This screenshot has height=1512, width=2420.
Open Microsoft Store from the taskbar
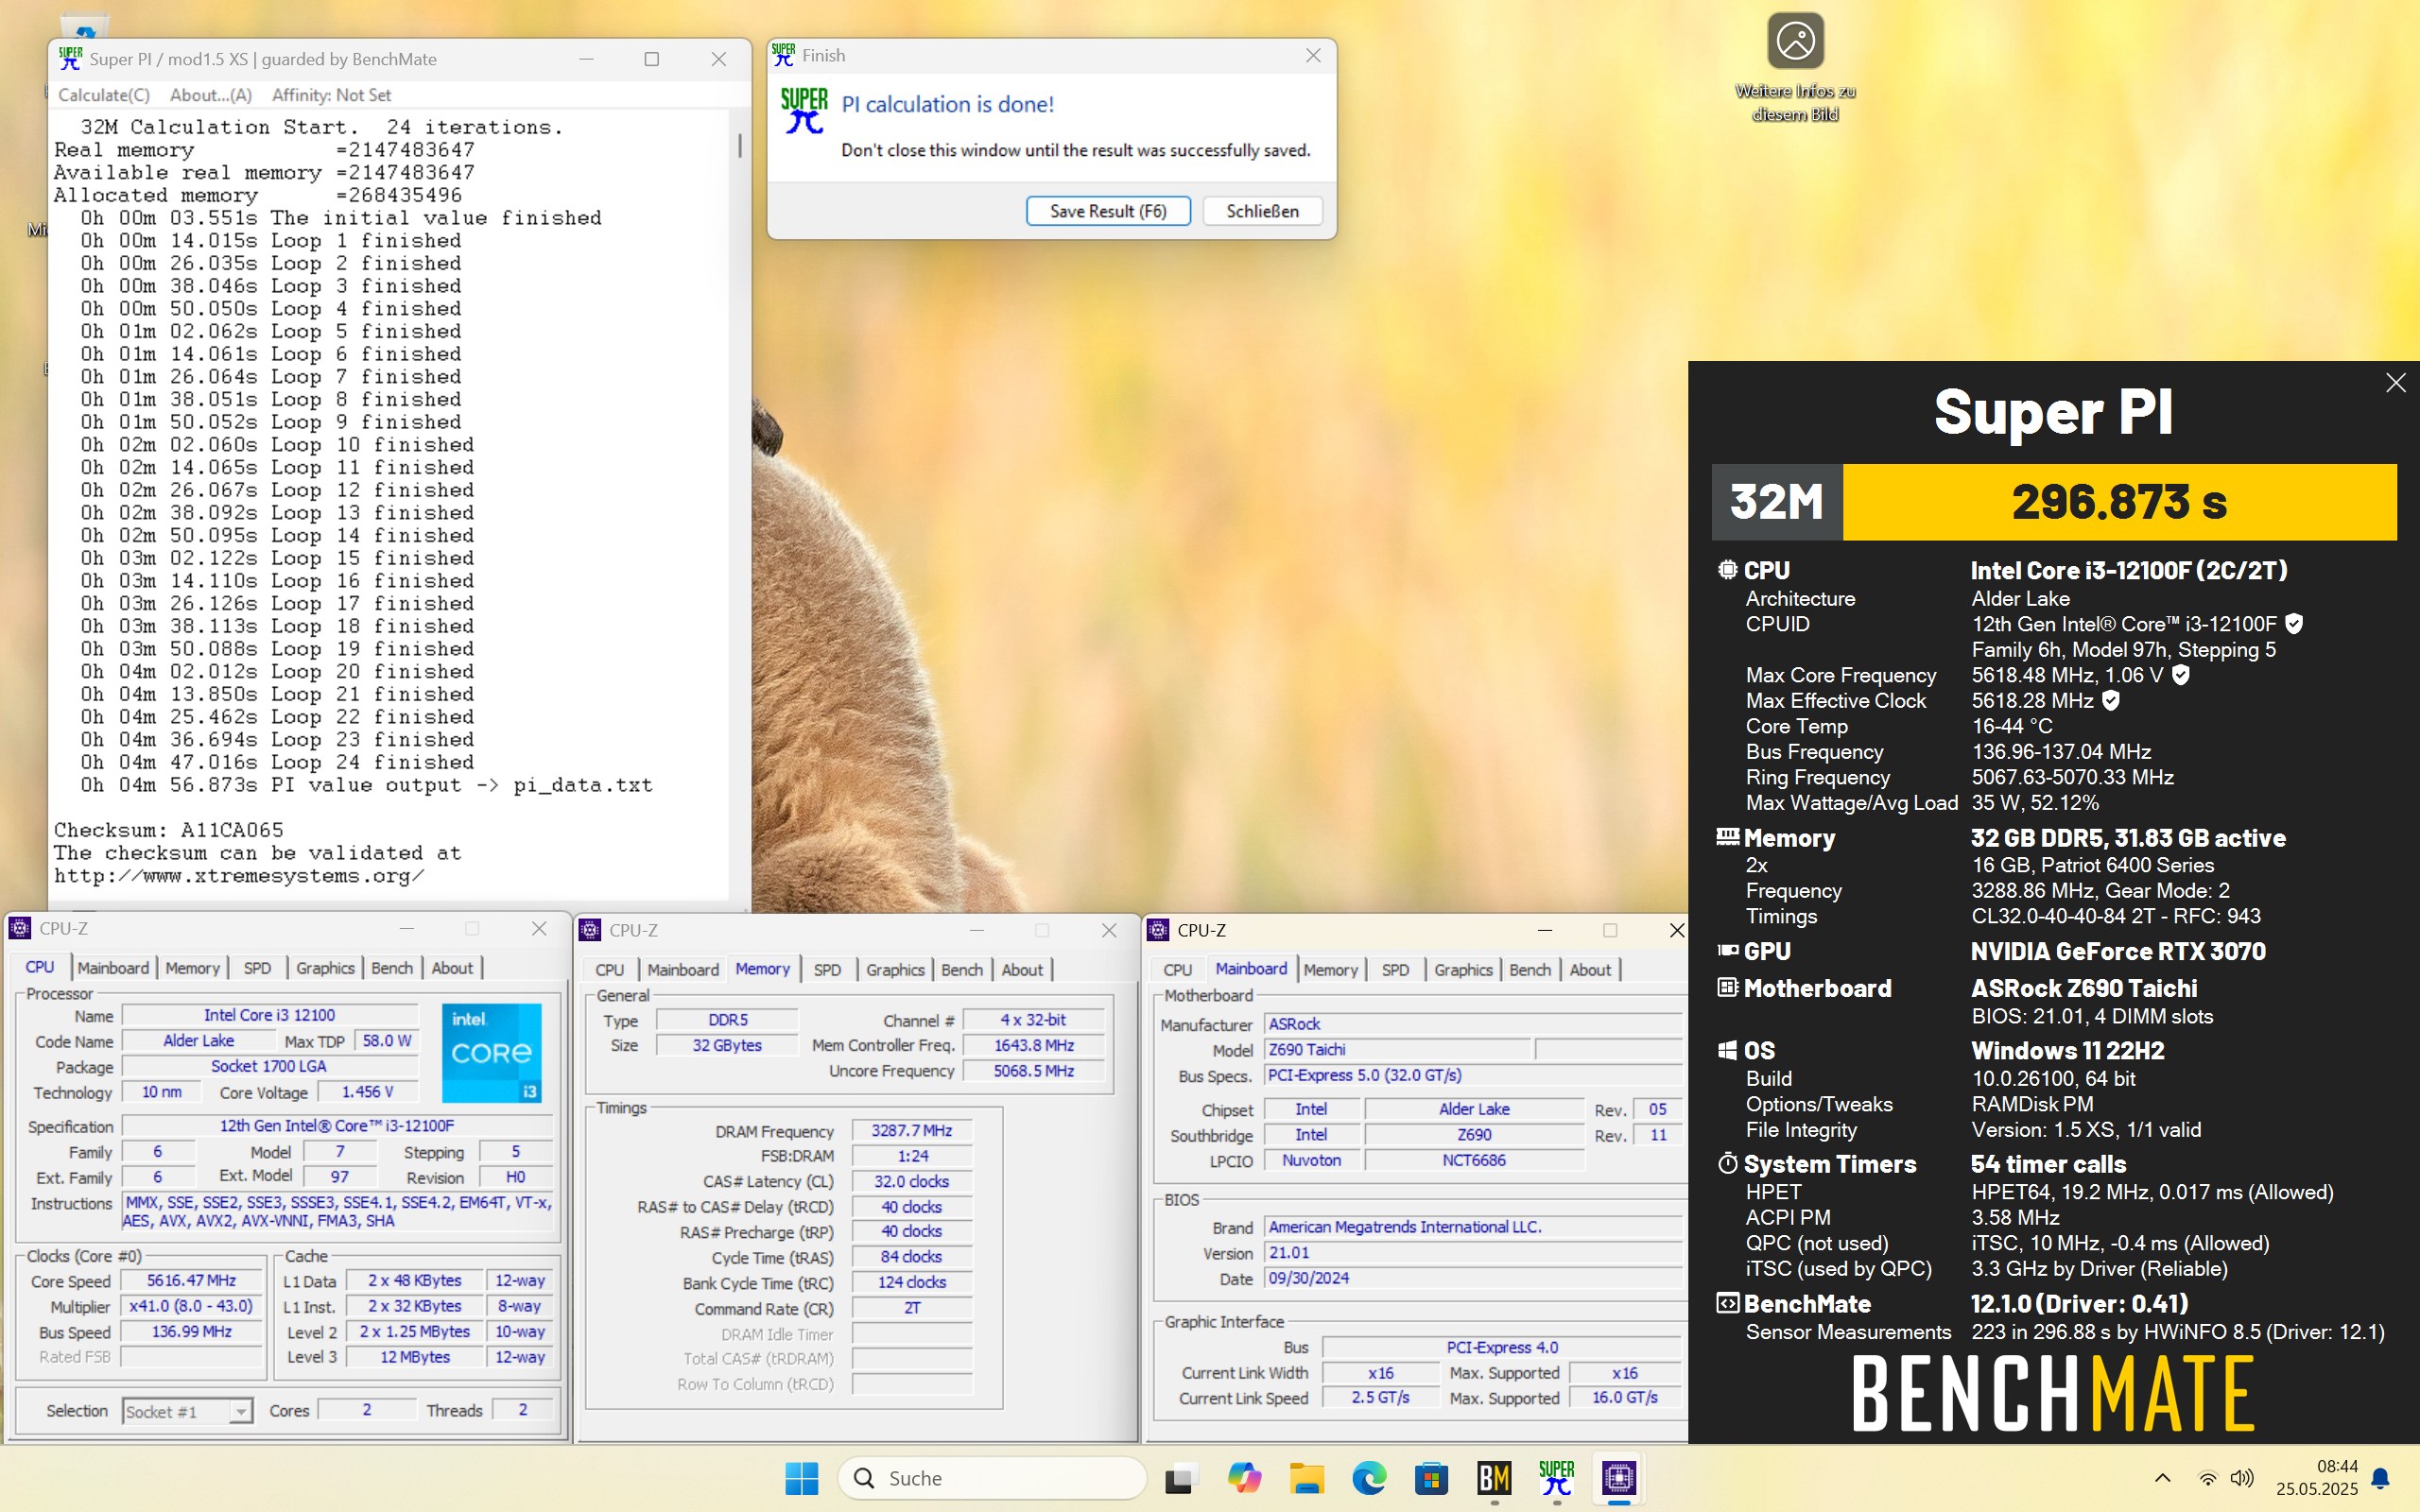tap(1432, 1478)
